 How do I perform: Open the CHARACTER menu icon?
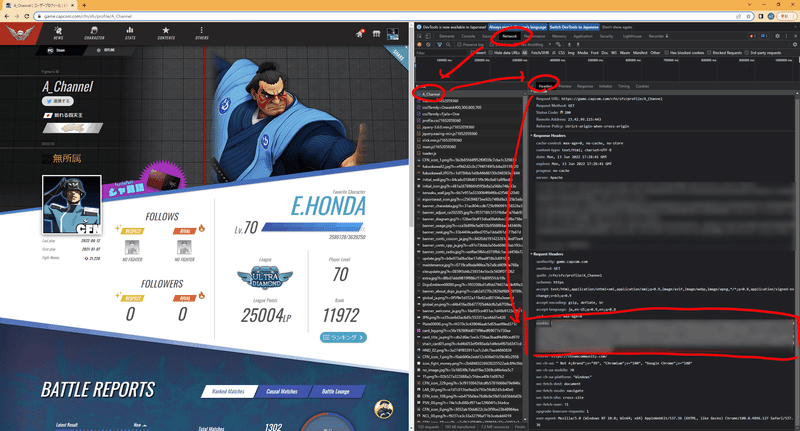click(94, 33)
